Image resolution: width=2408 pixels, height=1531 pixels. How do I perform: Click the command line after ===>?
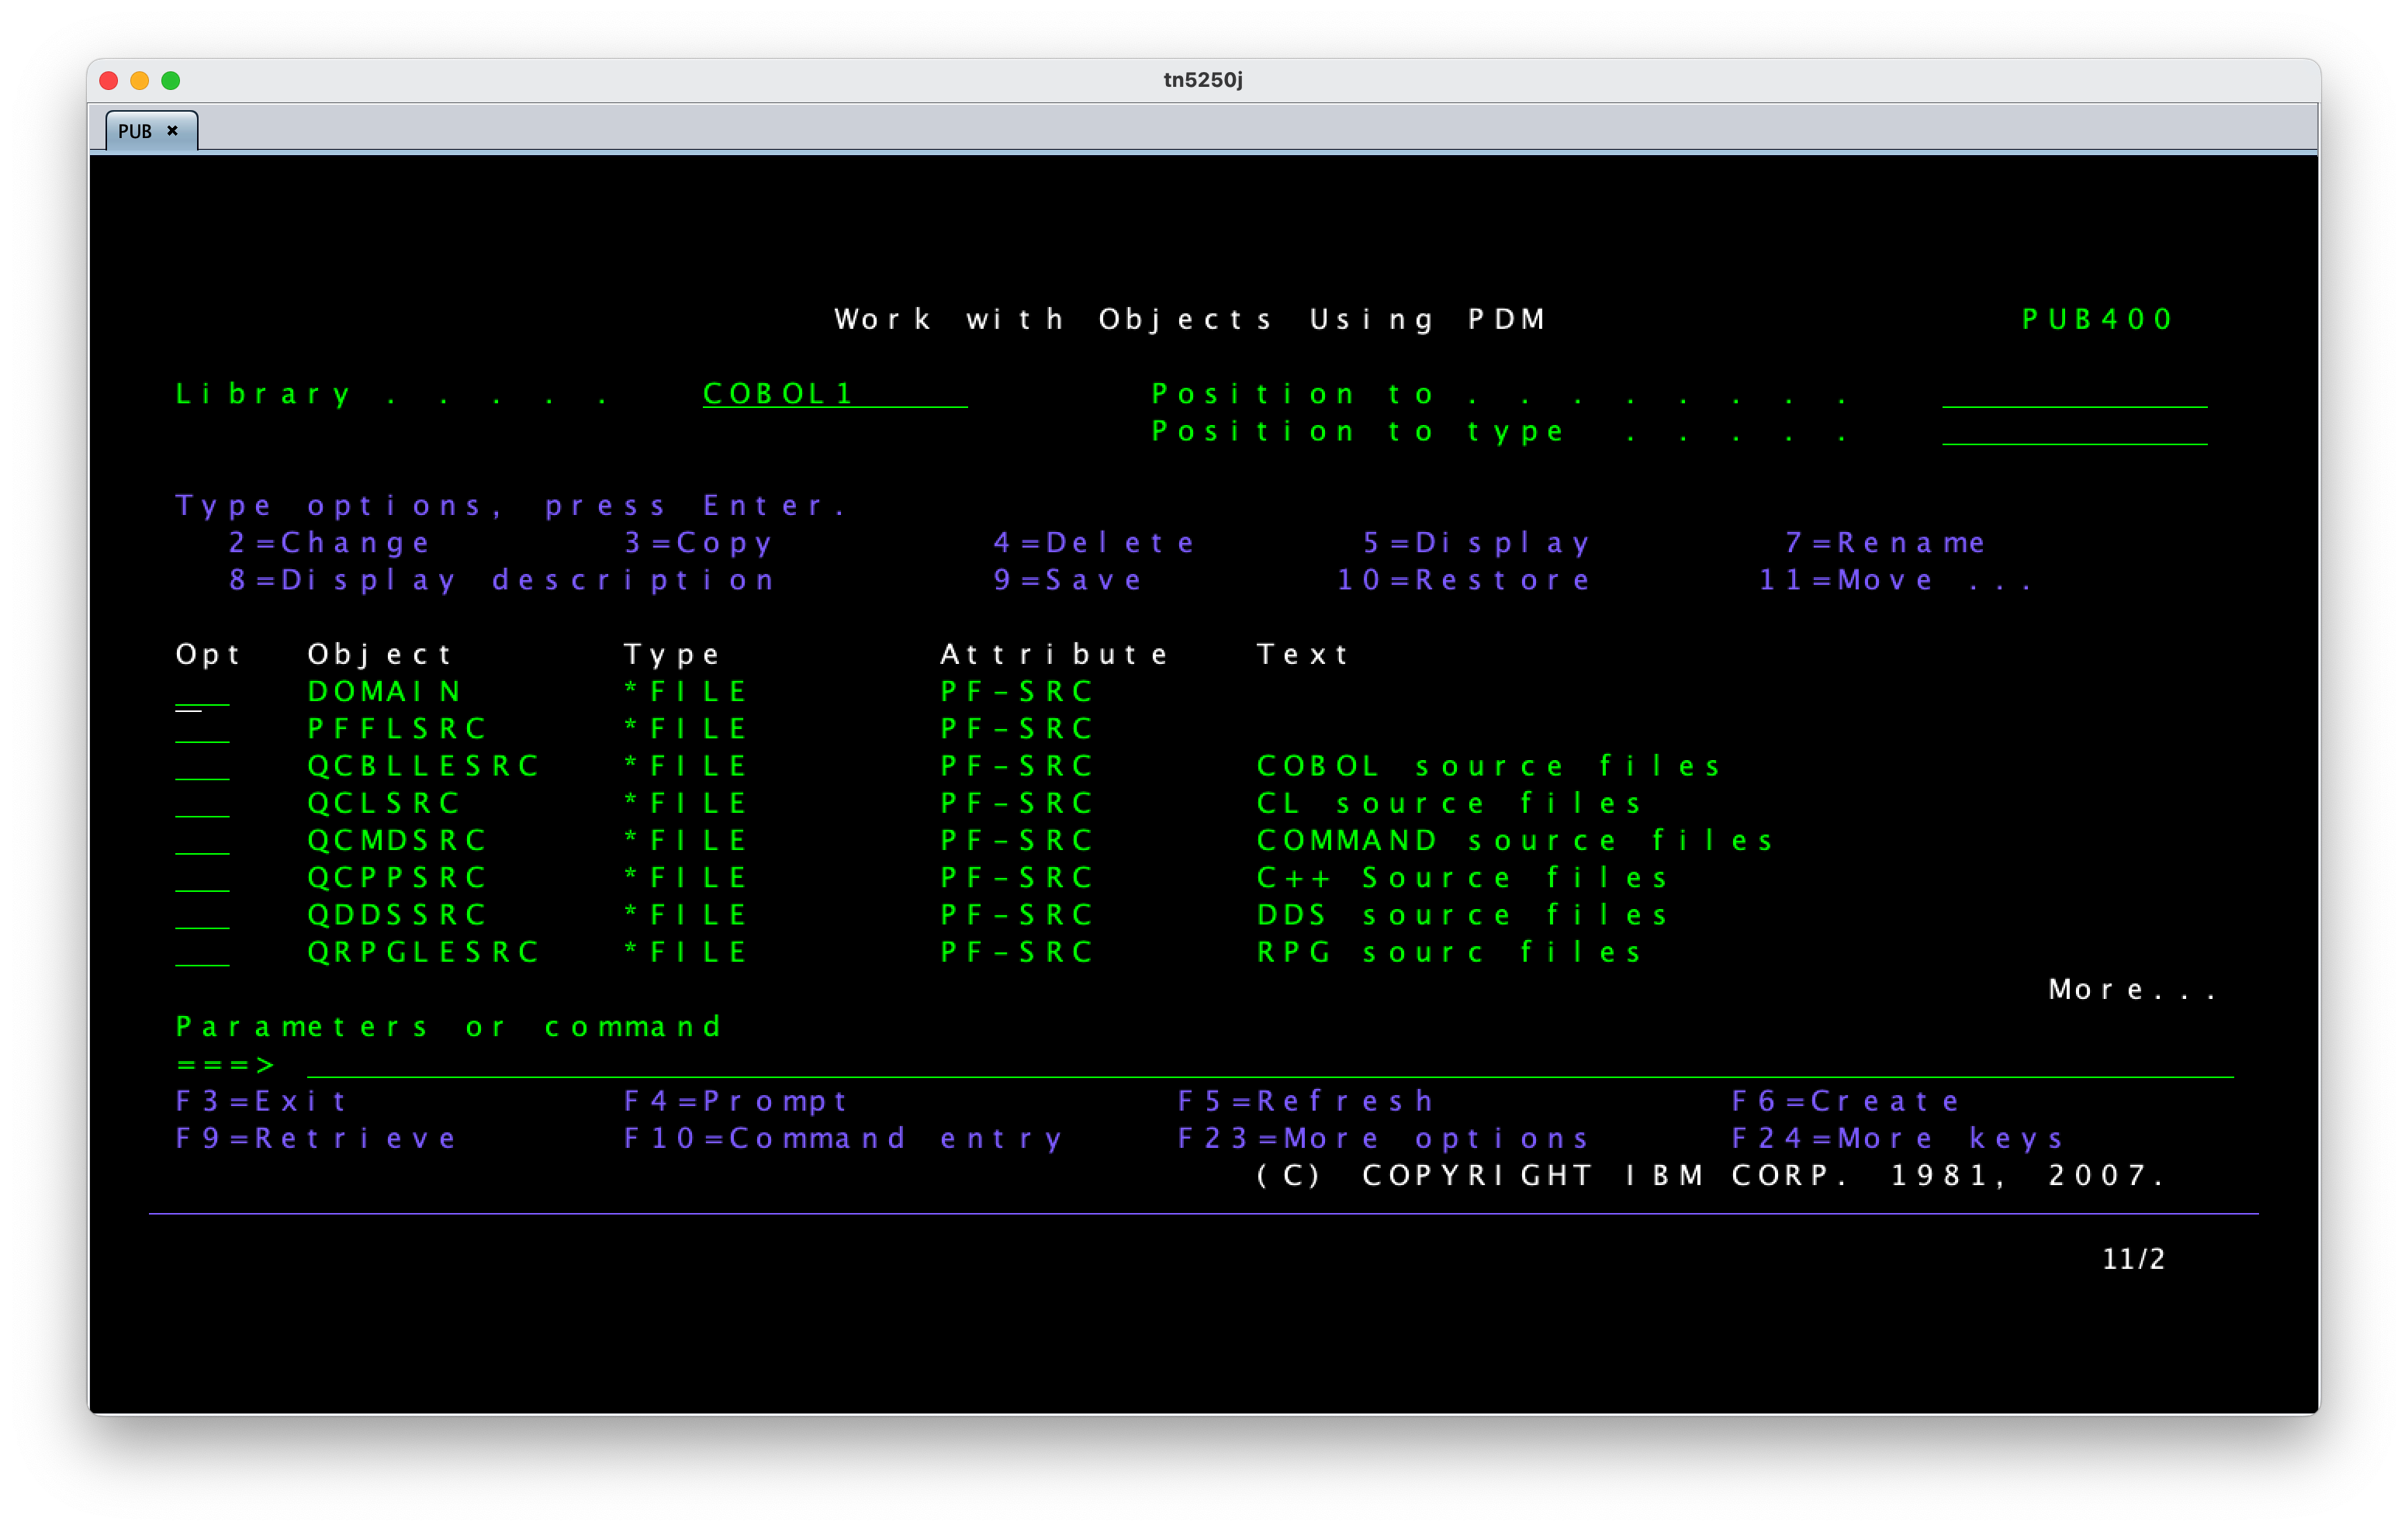(1270, 1064)
